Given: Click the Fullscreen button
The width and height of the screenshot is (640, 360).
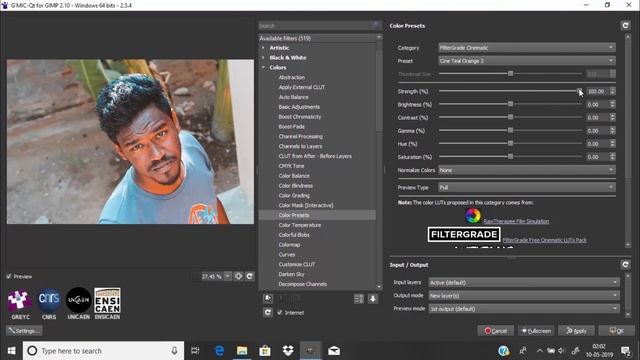Looking at the screenshot, I should [536, 331].
